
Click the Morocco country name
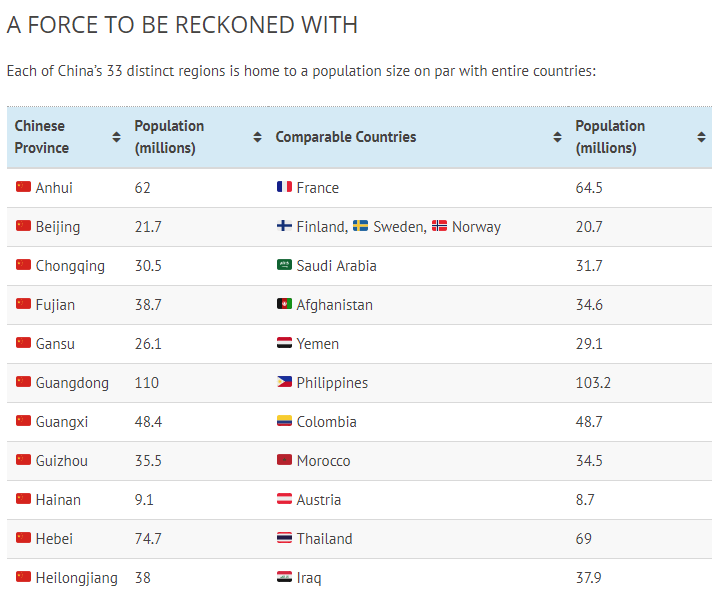pos(323,461)
